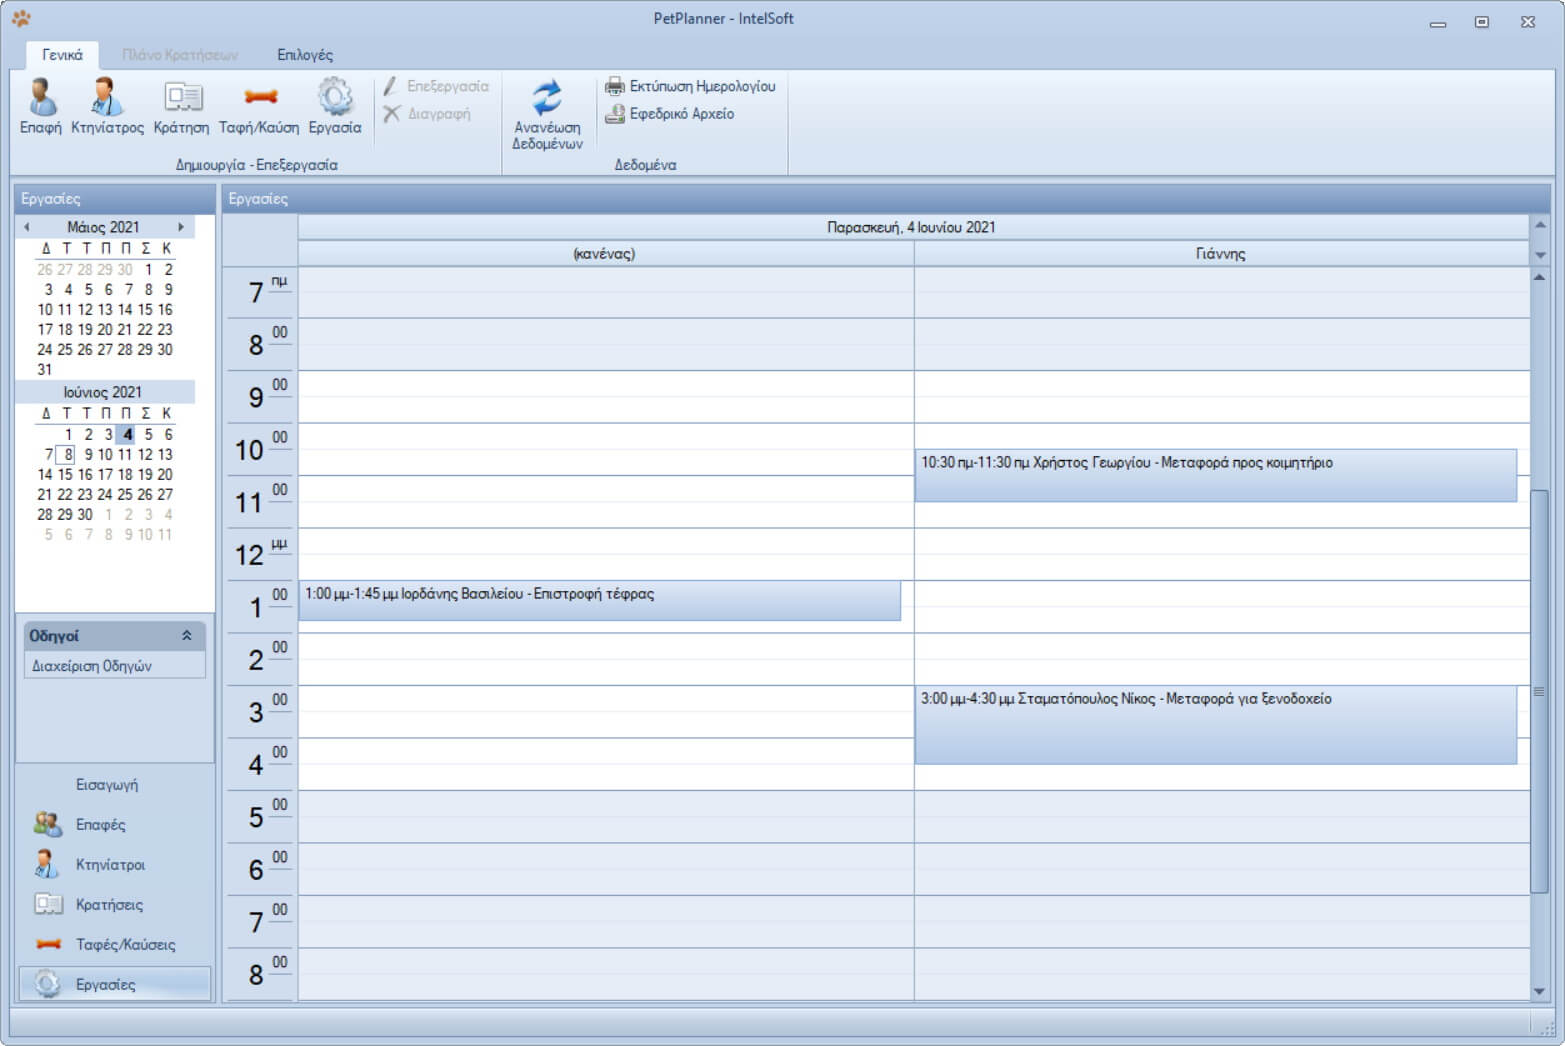The image size is (1565, 1046).
Task: Collapse the Οδηγοί panel chevron
Action: click(x=186, y=636)
